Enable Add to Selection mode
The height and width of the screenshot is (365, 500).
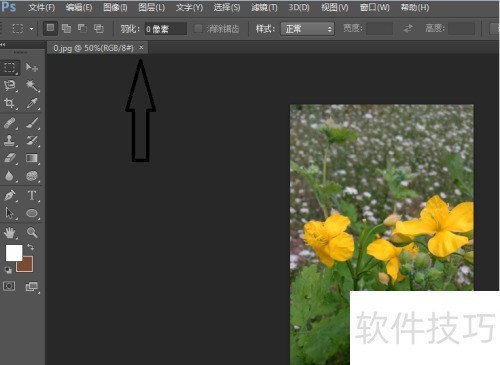(67, 29)
